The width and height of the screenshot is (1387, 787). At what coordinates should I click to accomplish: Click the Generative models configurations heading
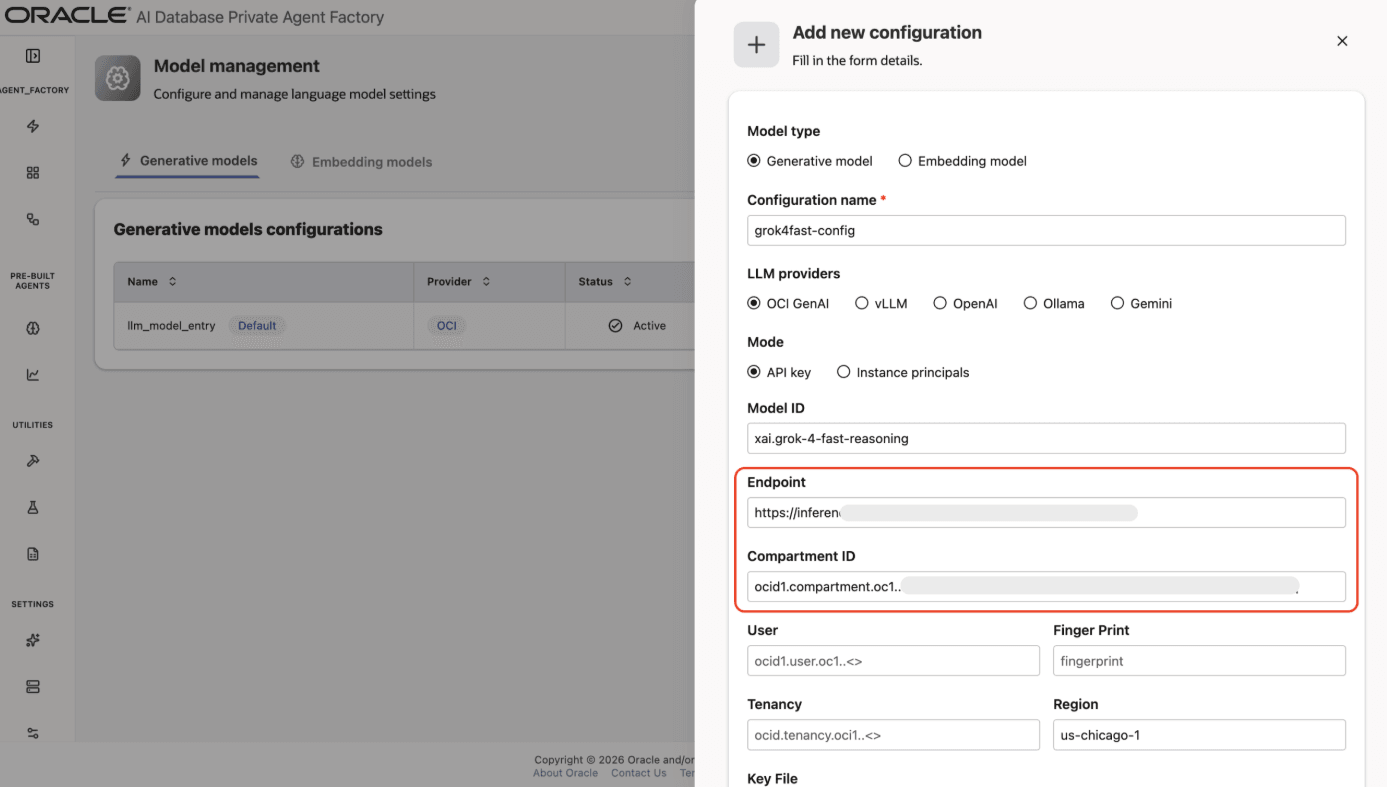tap(248, 229)
